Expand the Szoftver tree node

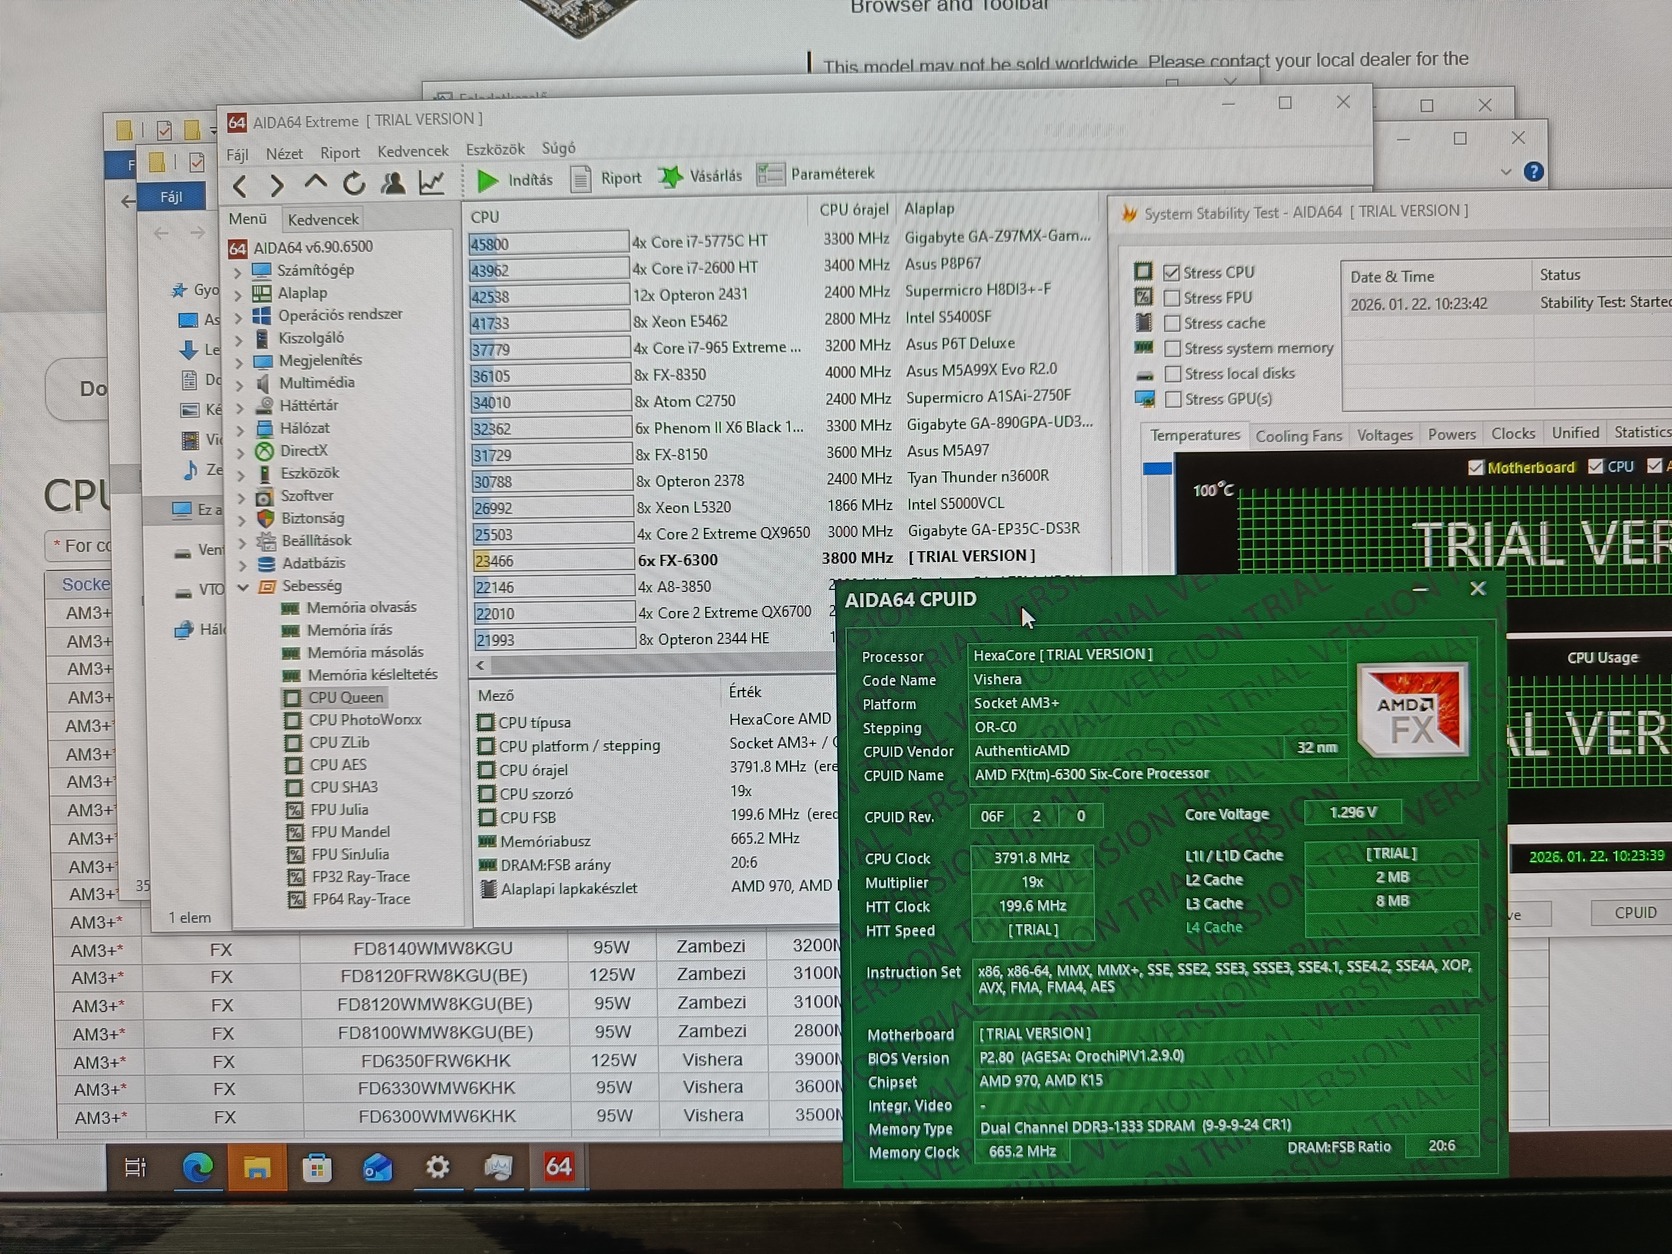[x=241, y=497]
